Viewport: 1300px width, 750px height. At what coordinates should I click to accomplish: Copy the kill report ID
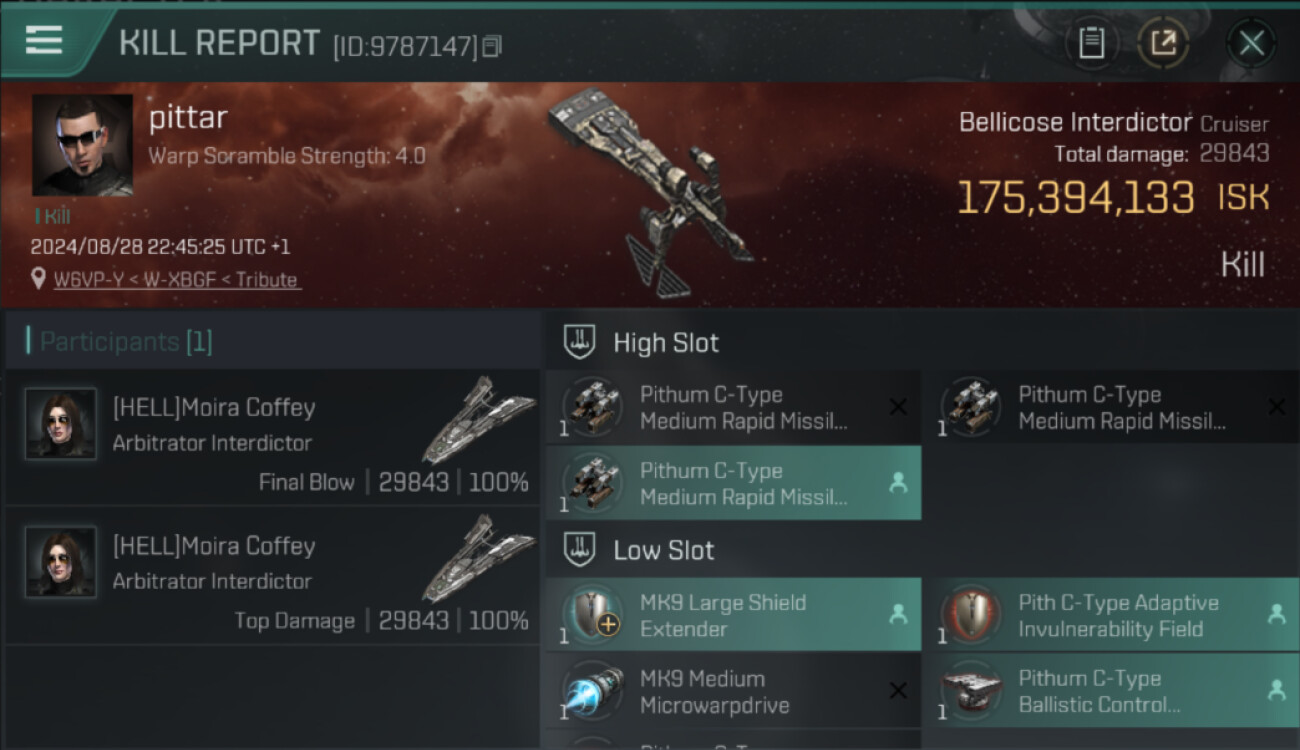[491, 46]
